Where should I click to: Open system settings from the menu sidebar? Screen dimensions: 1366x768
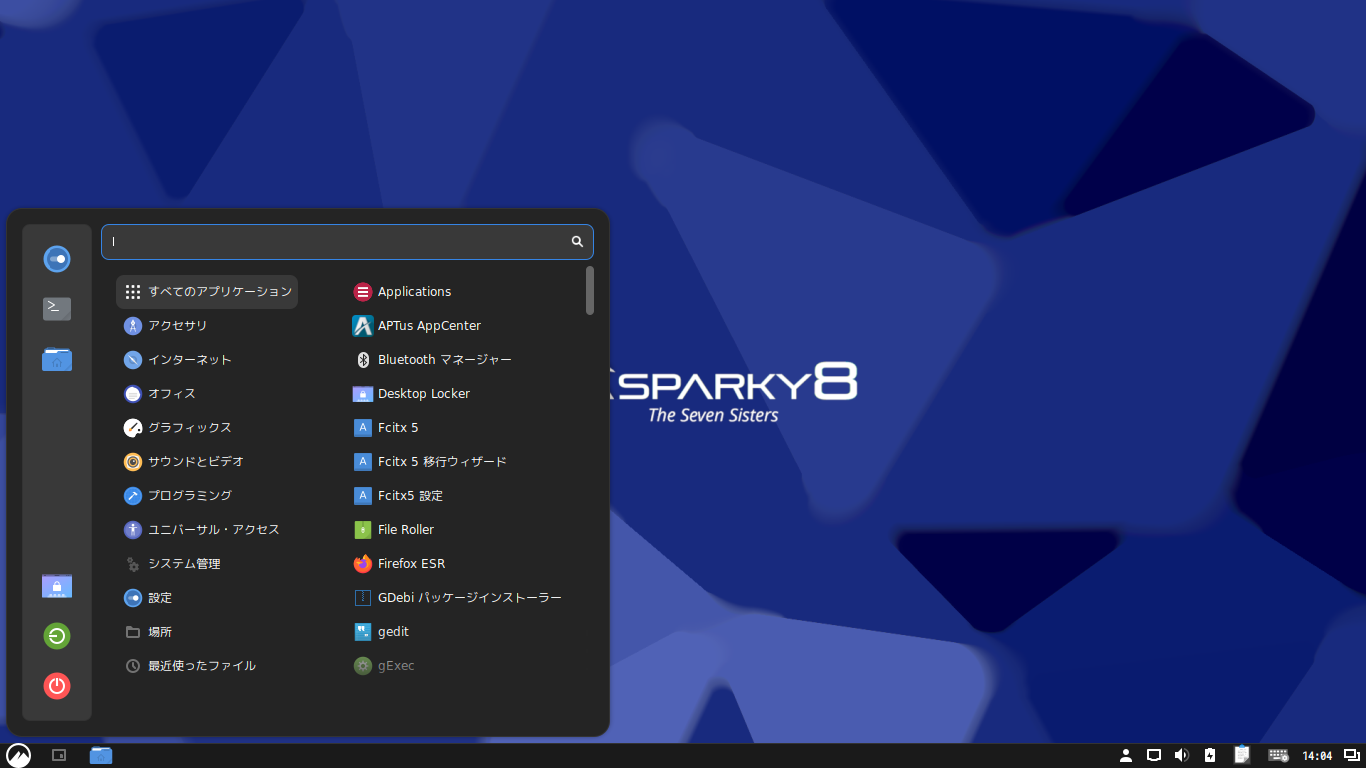pos(57,259)
